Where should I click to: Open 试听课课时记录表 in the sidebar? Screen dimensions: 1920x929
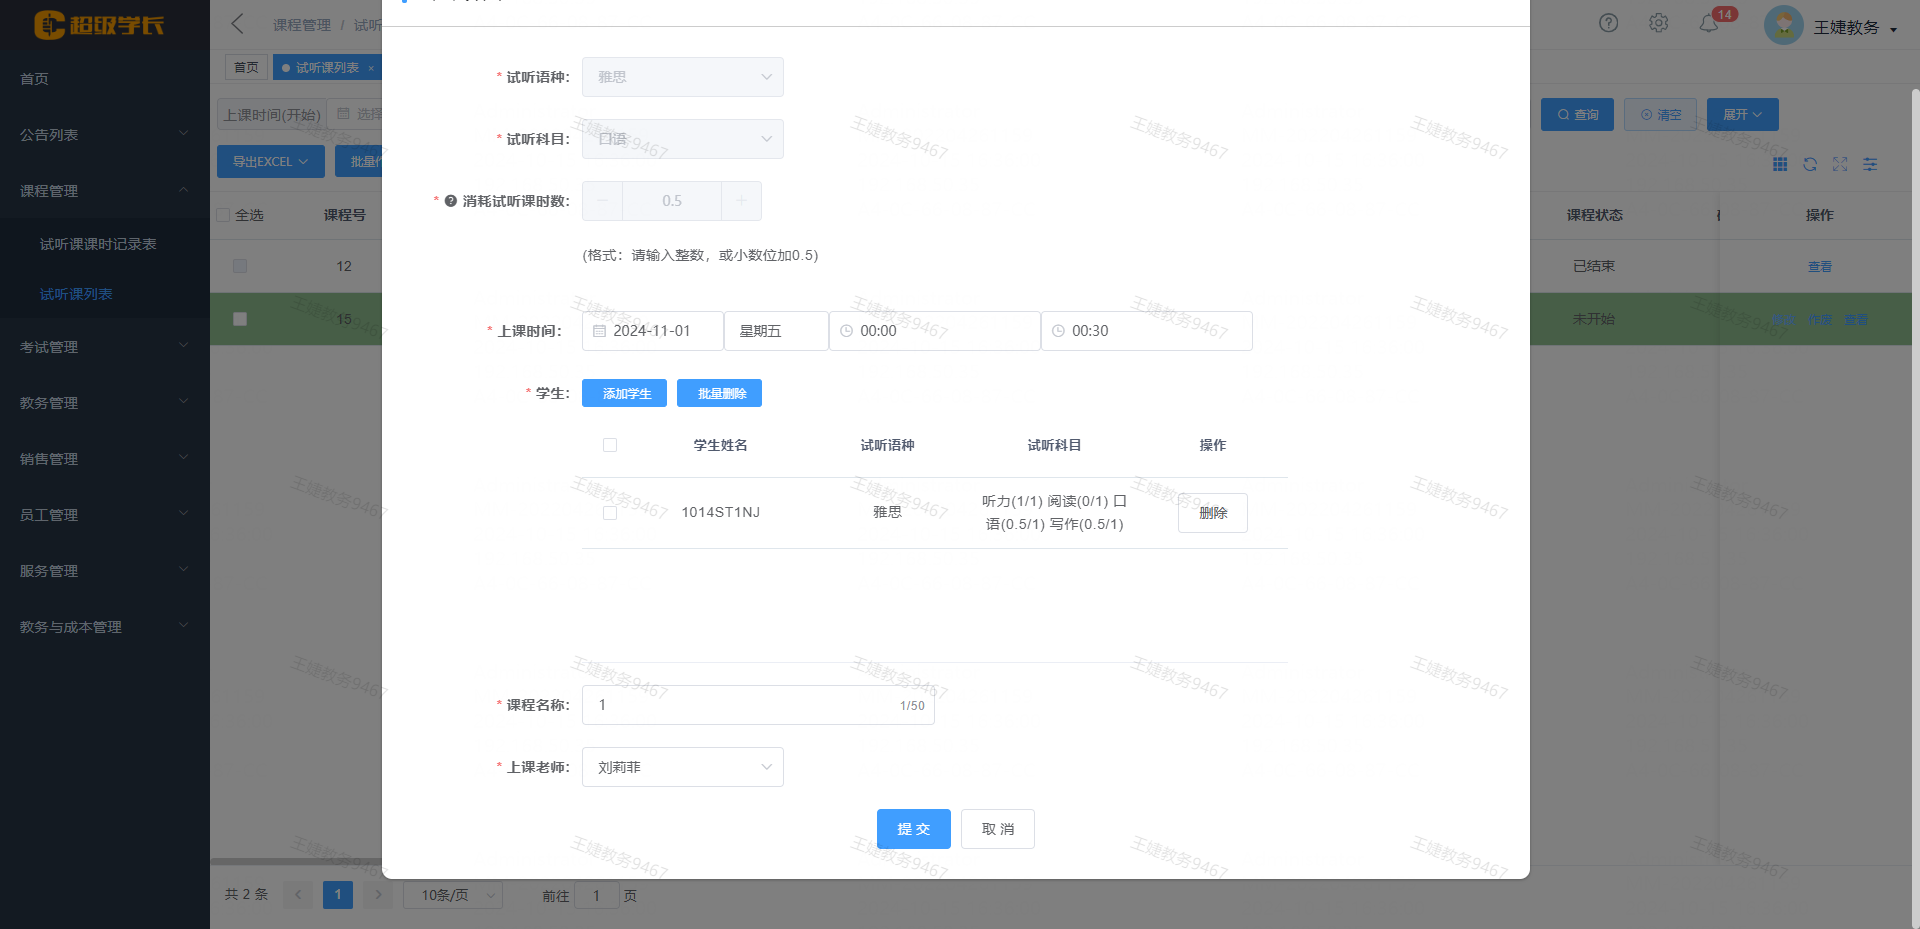pos(98,244)
